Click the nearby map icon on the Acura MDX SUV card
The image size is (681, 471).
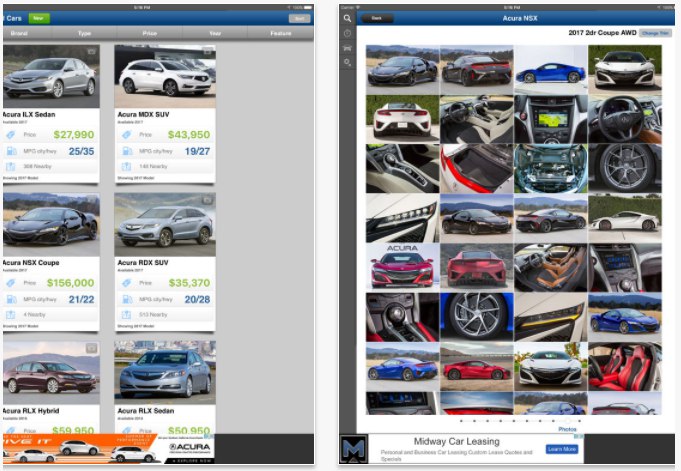pos(126,166)
